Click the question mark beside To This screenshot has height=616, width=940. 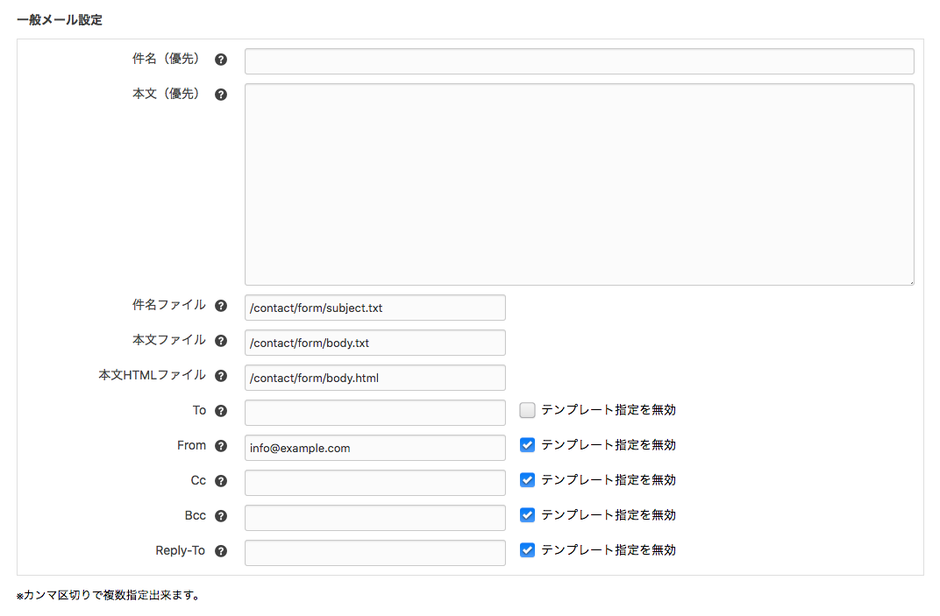coord(221,411)
